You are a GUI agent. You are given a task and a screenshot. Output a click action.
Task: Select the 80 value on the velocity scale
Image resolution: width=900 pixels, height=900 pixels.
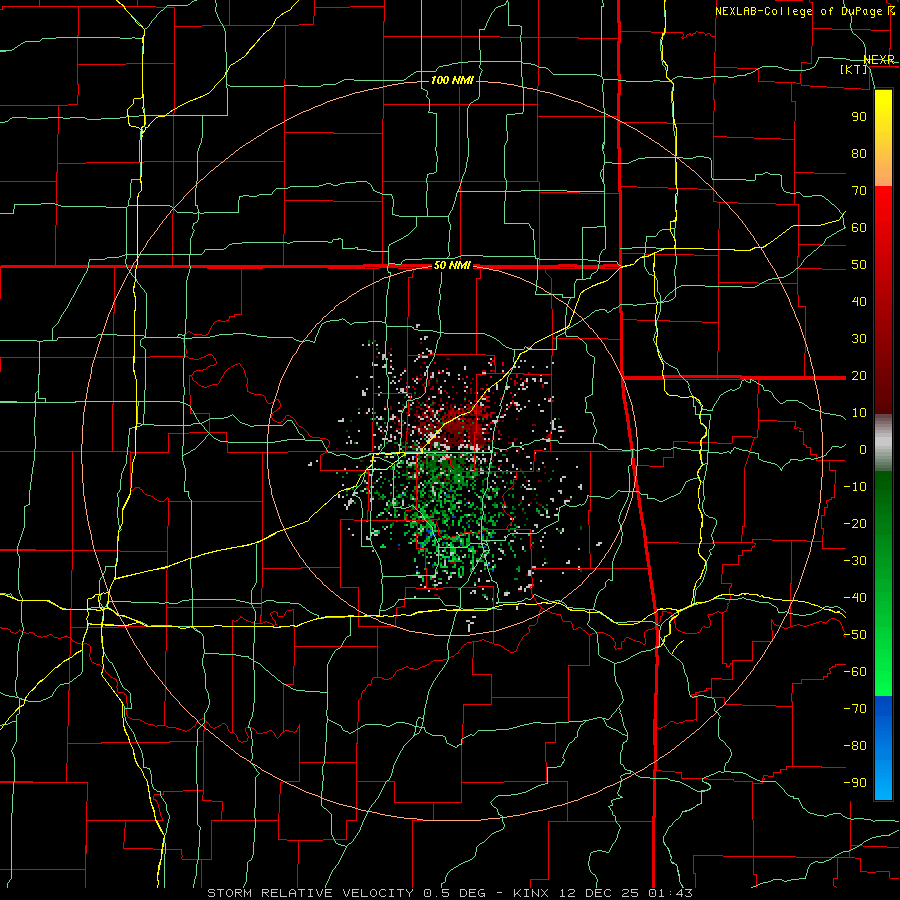[x=859, y=153]
